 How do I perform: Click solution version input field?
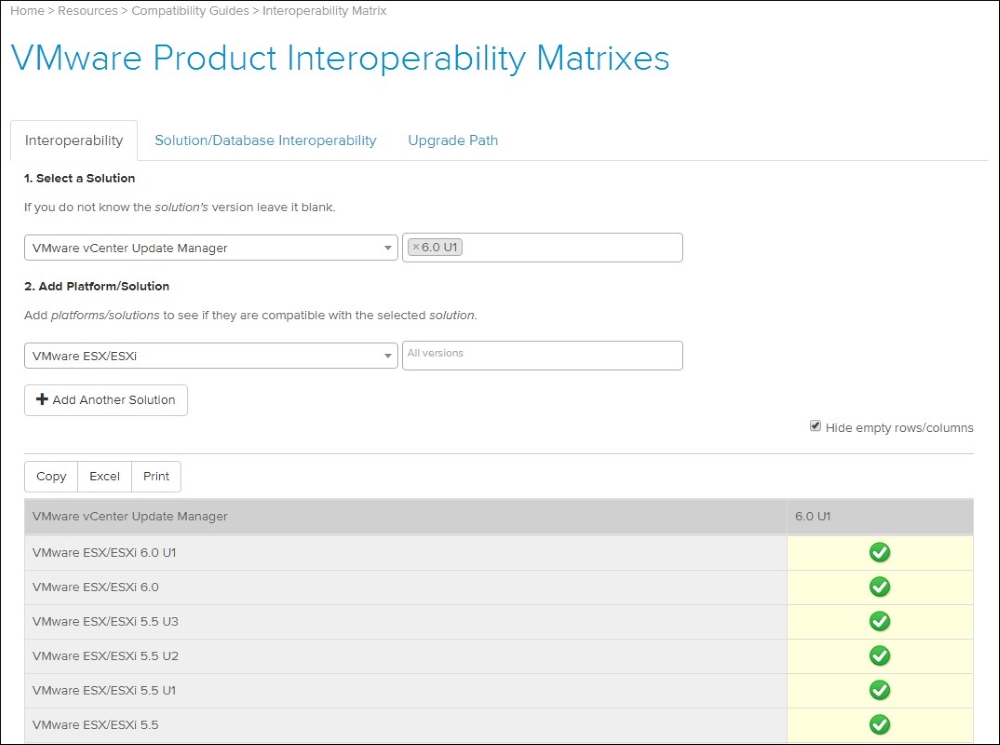542,247
